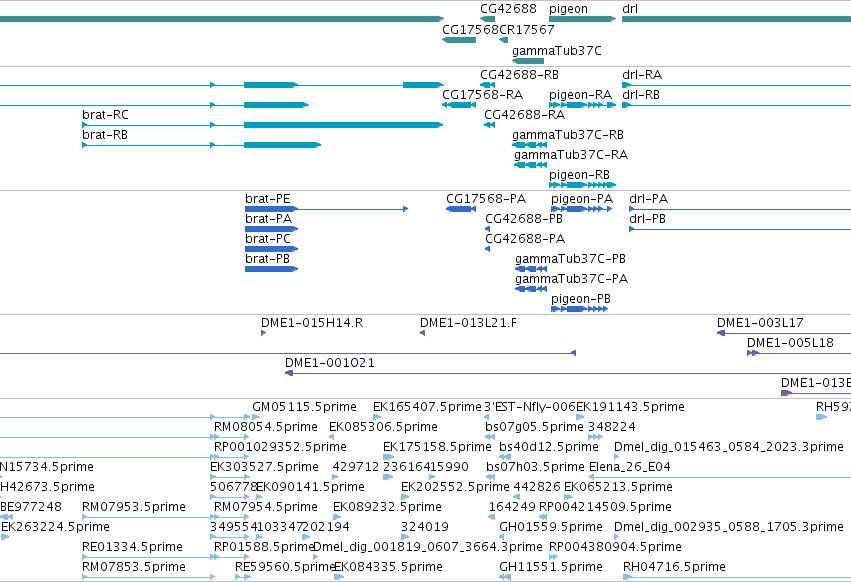The image size is (851, 582).
Task: Click the drl-PA protein label
Action: click(649, 199)
